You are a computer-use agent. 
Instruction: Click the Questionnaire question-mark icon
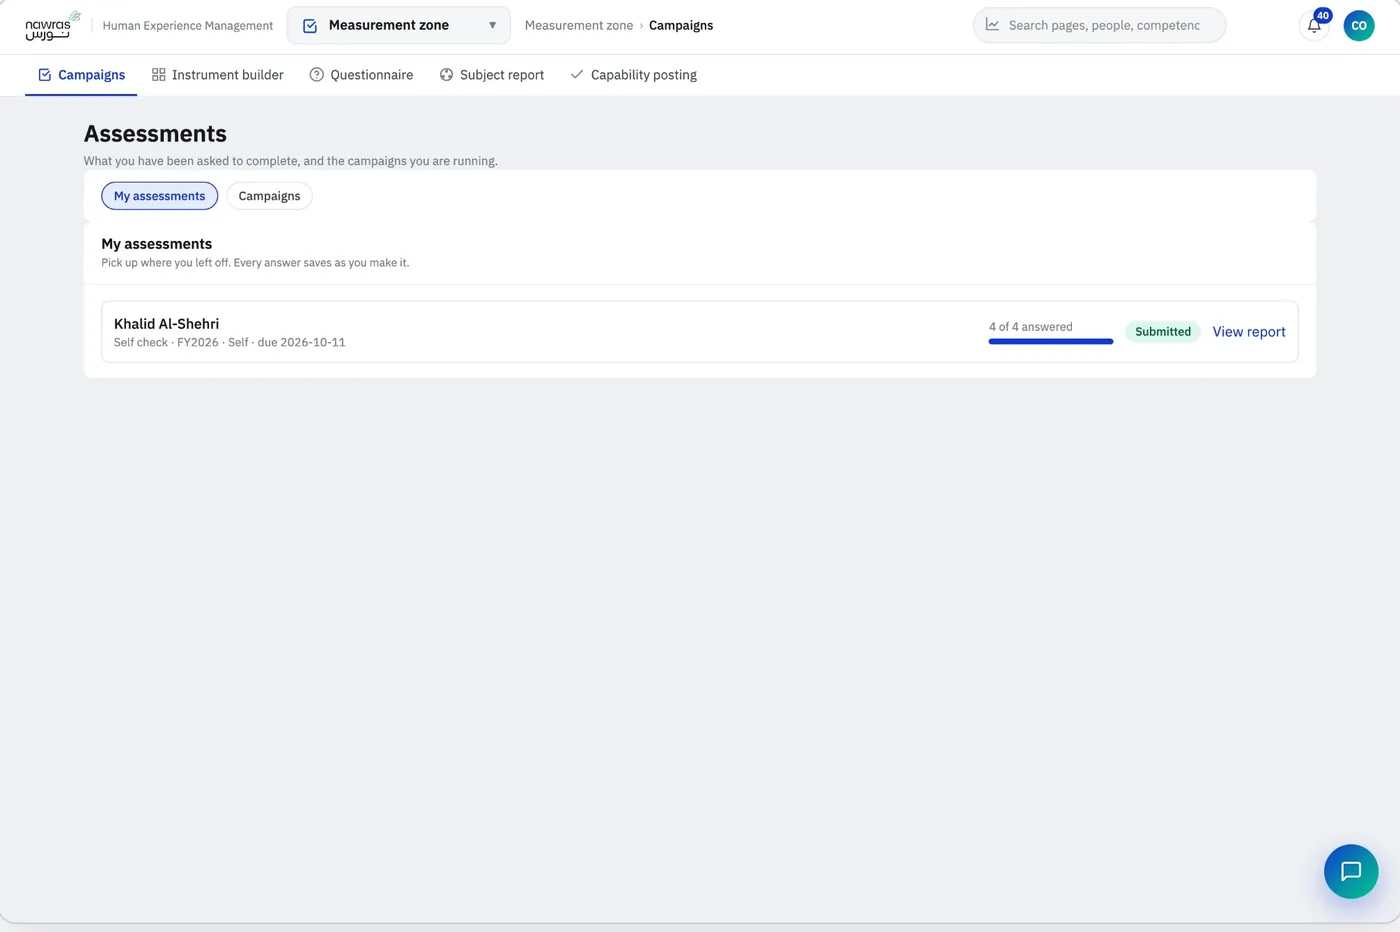pos(316,75)
